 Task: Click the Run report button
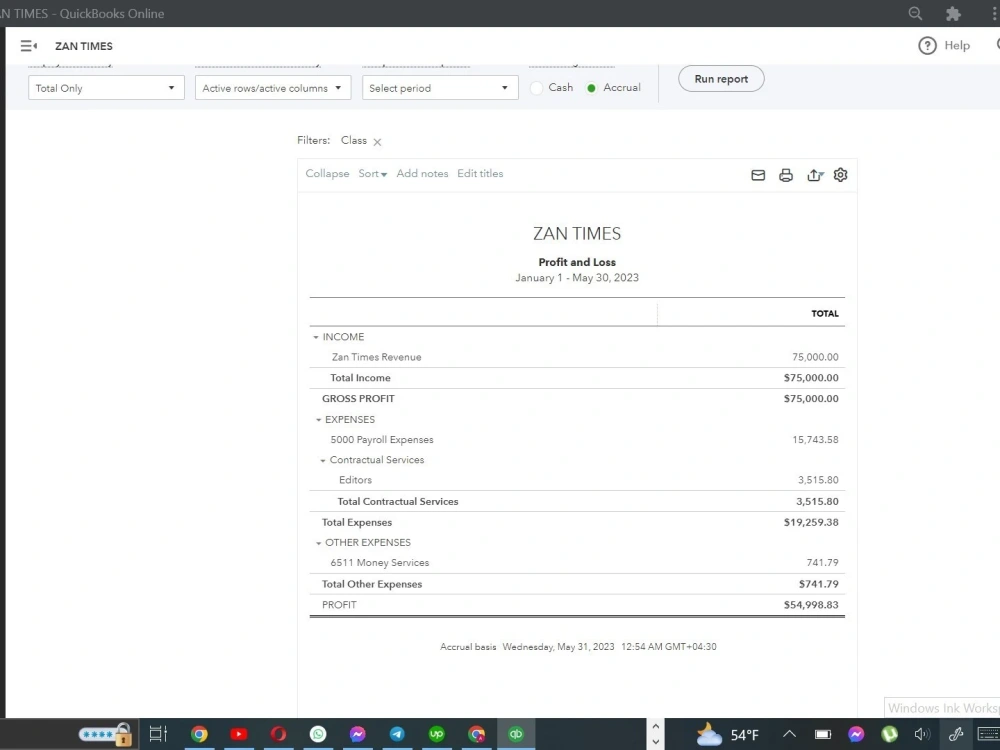721,79
